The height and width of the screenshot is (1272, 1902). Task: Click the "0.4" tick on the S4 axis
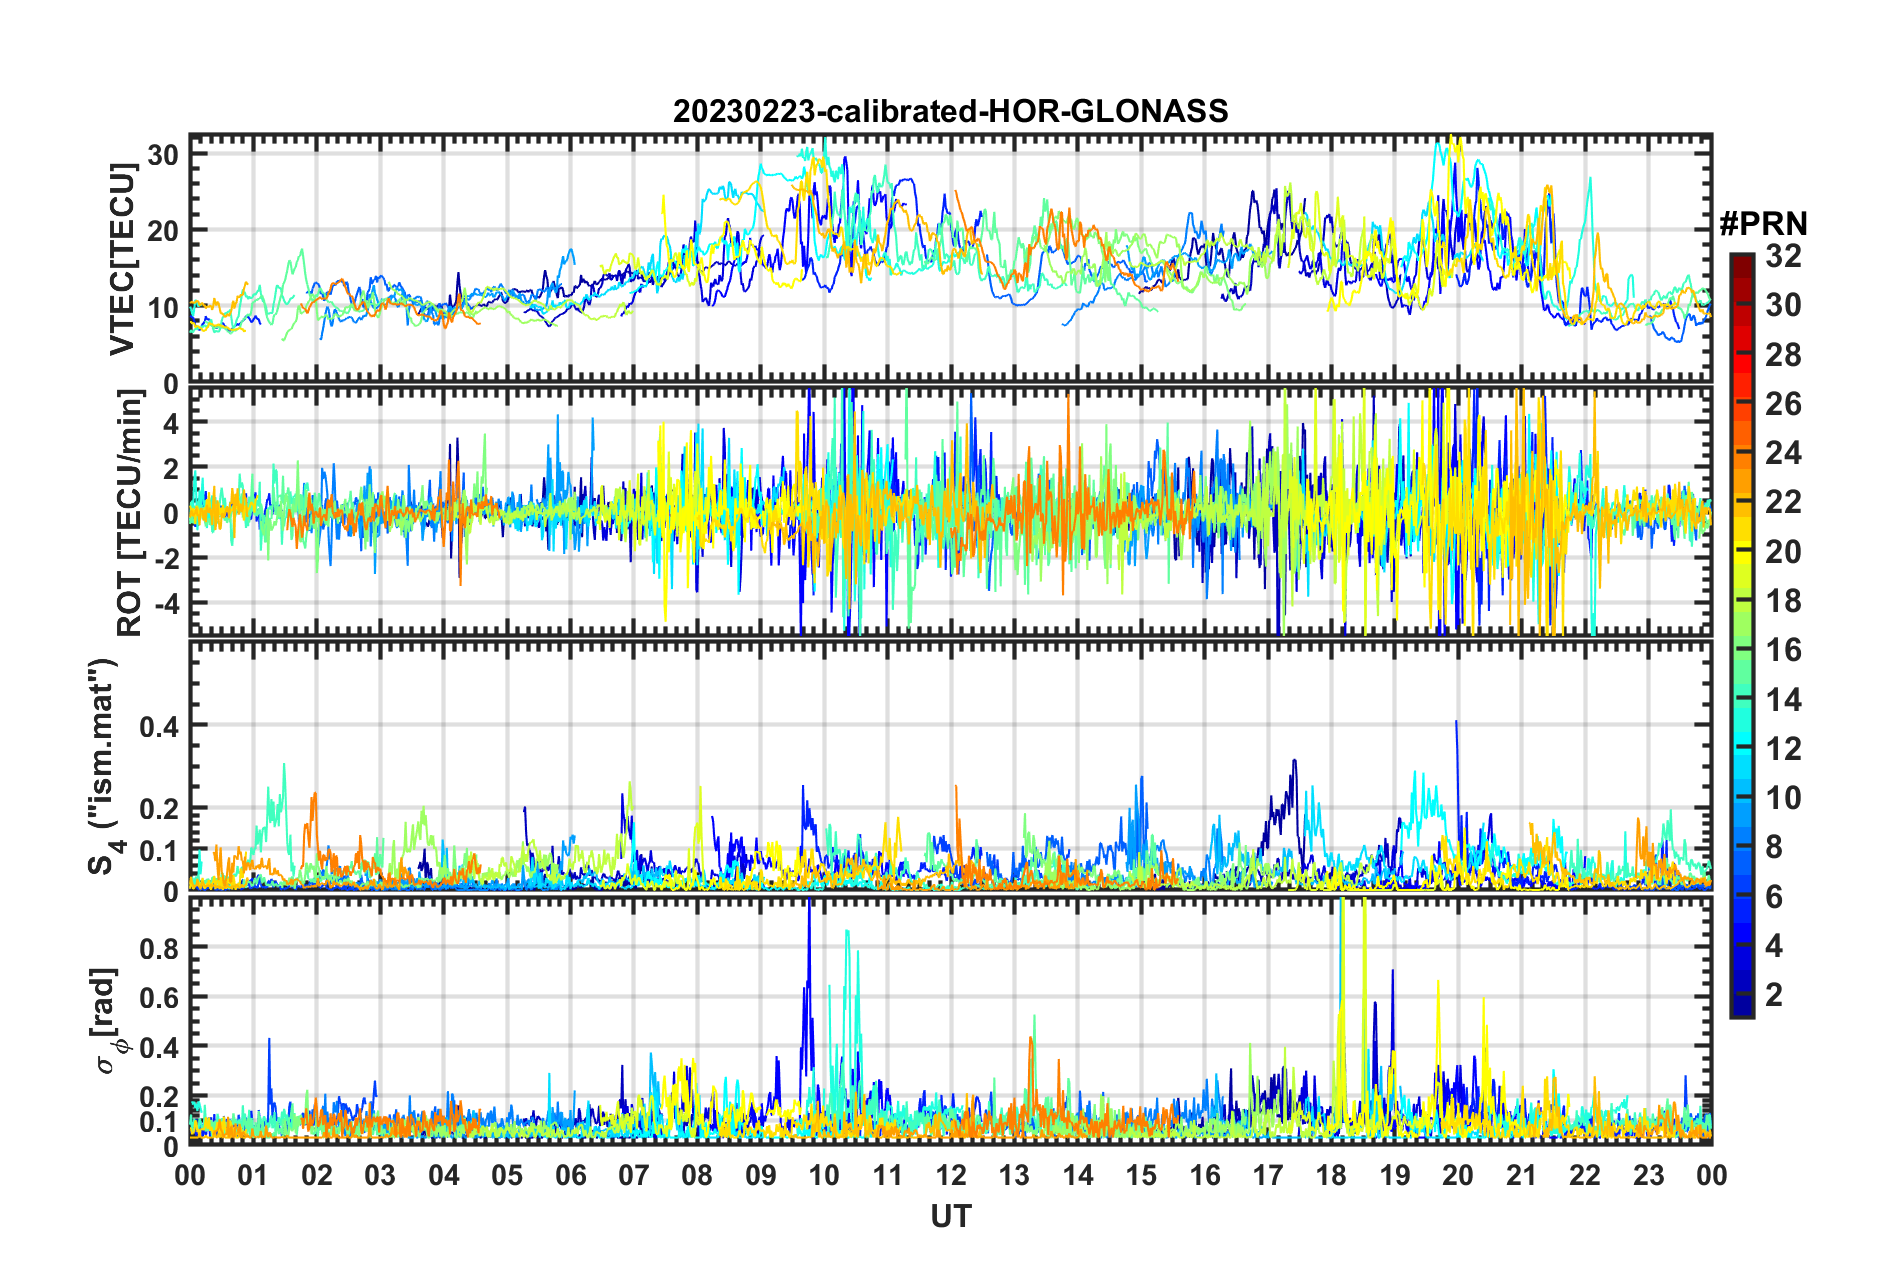tap(160, 726)
